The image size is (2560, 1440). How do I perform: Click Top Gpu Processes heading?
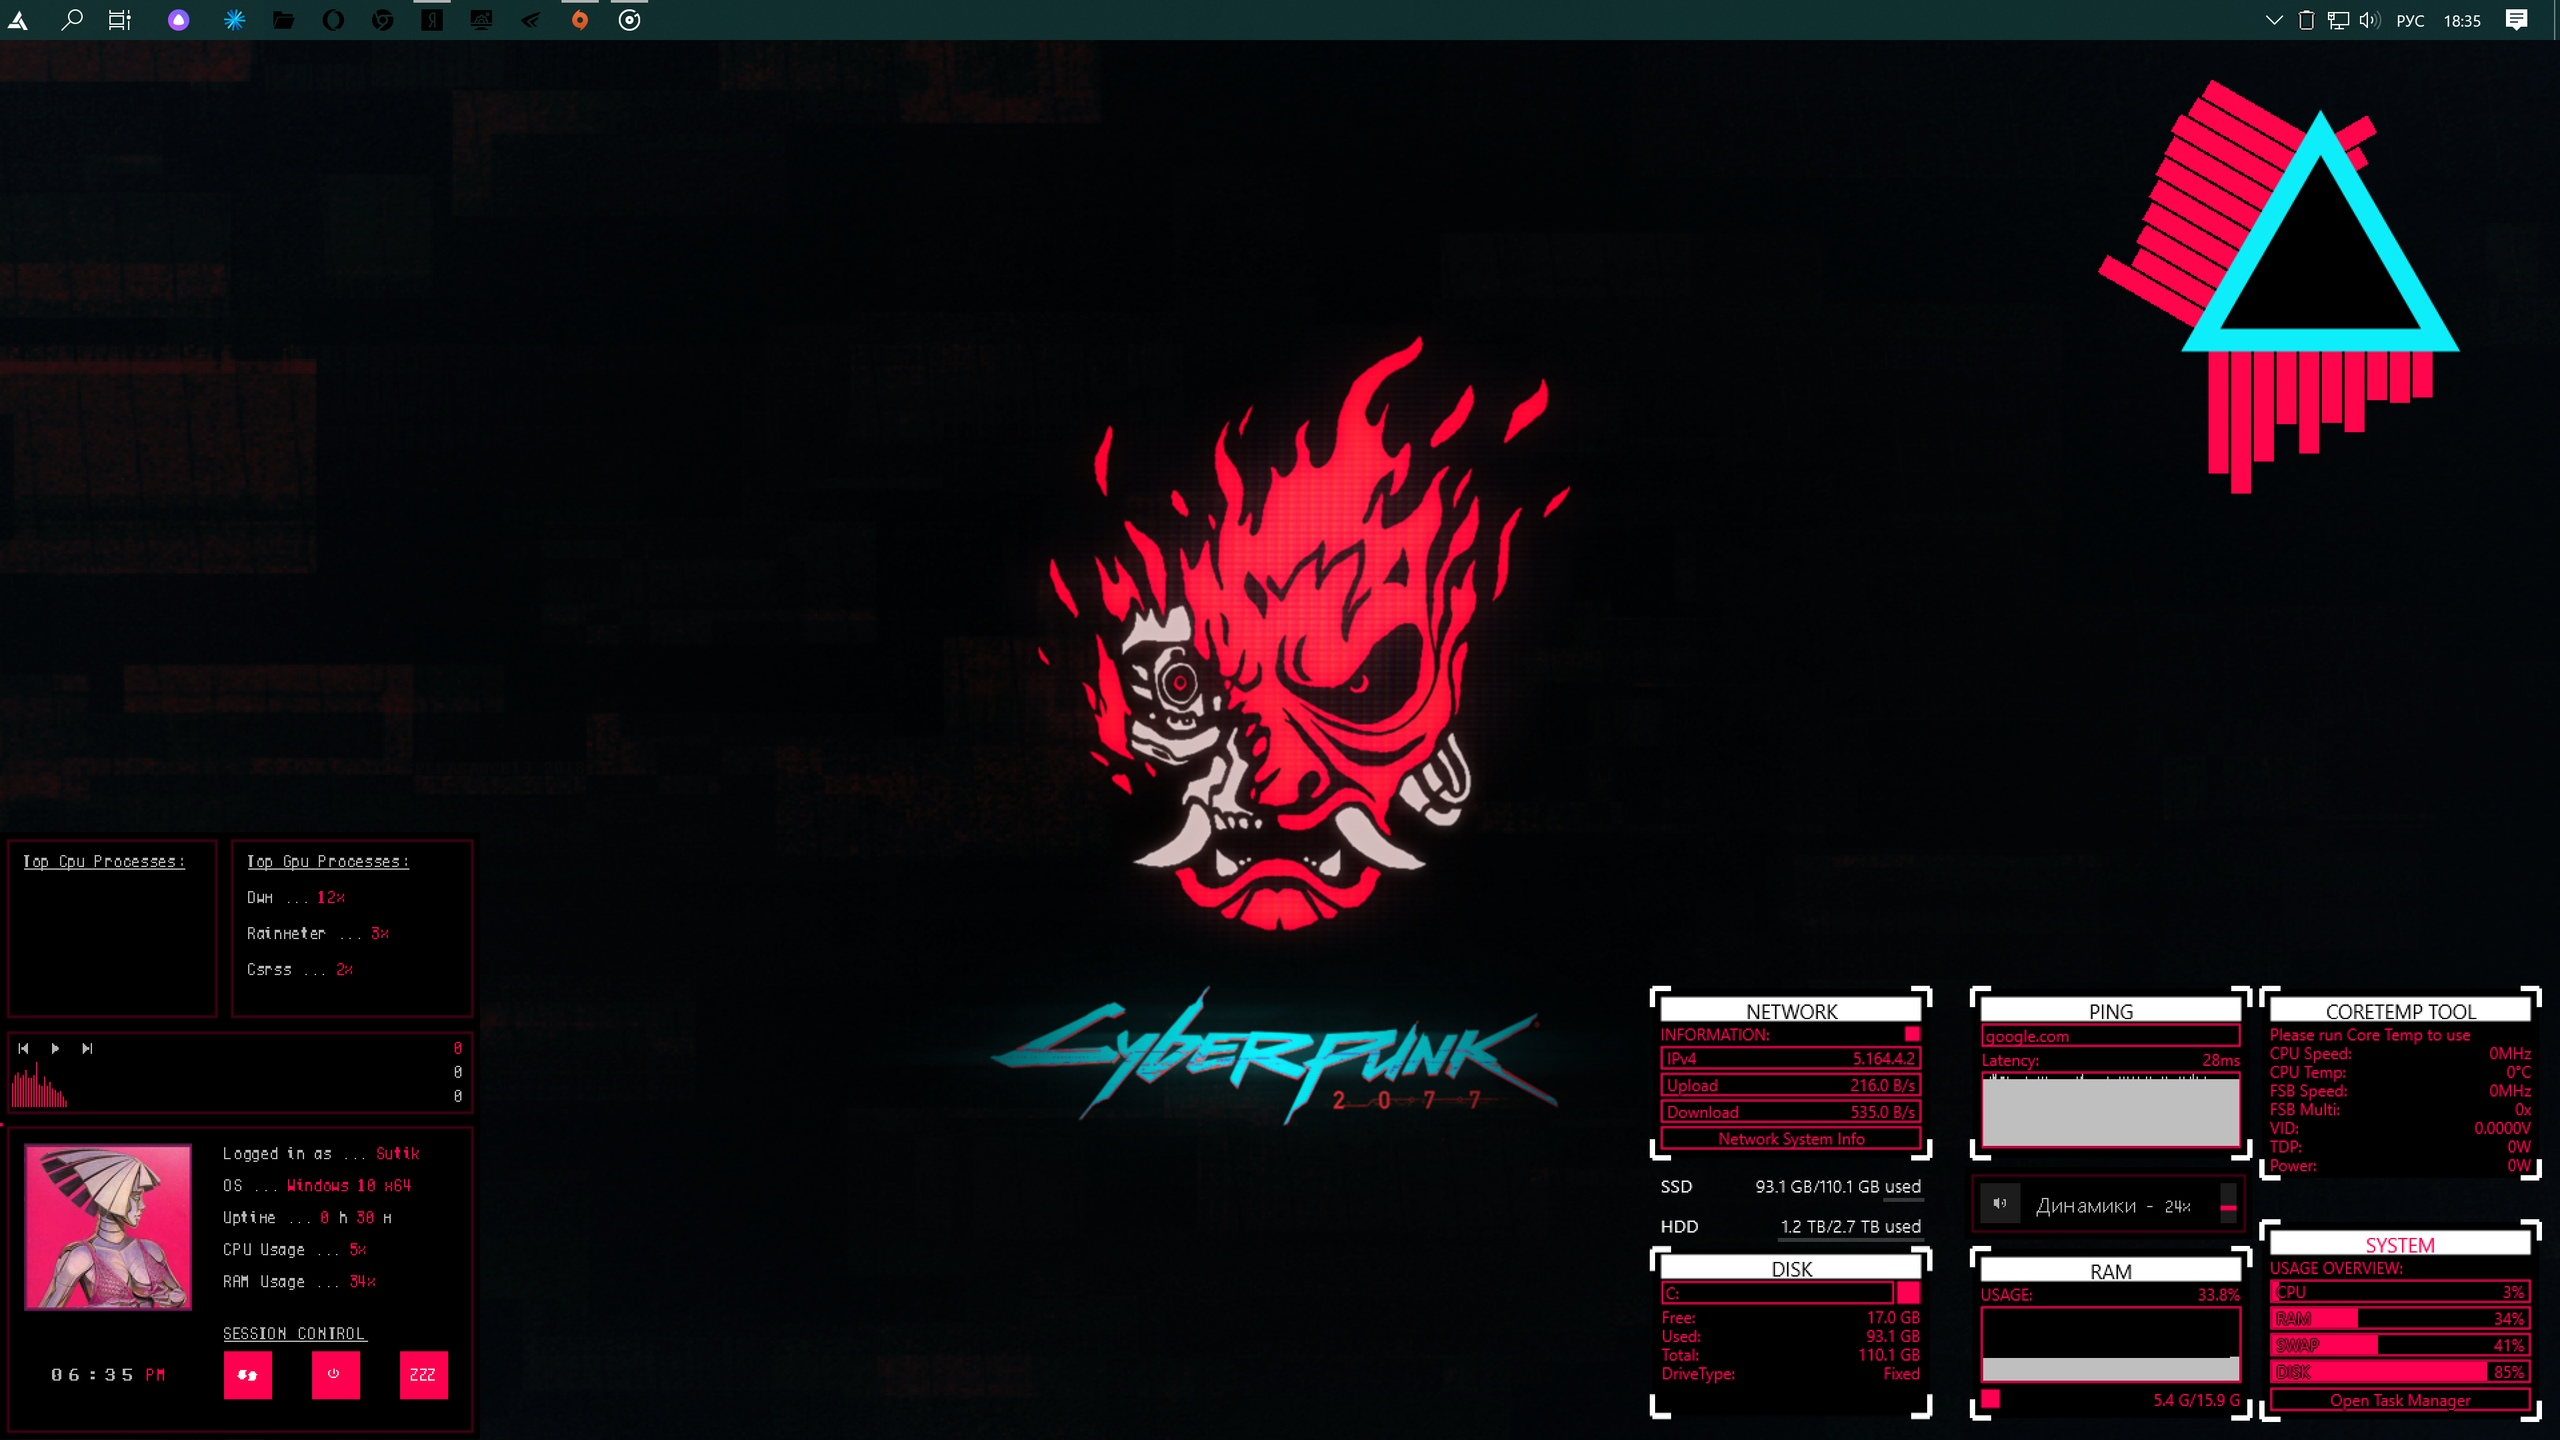tap(328, 861)
